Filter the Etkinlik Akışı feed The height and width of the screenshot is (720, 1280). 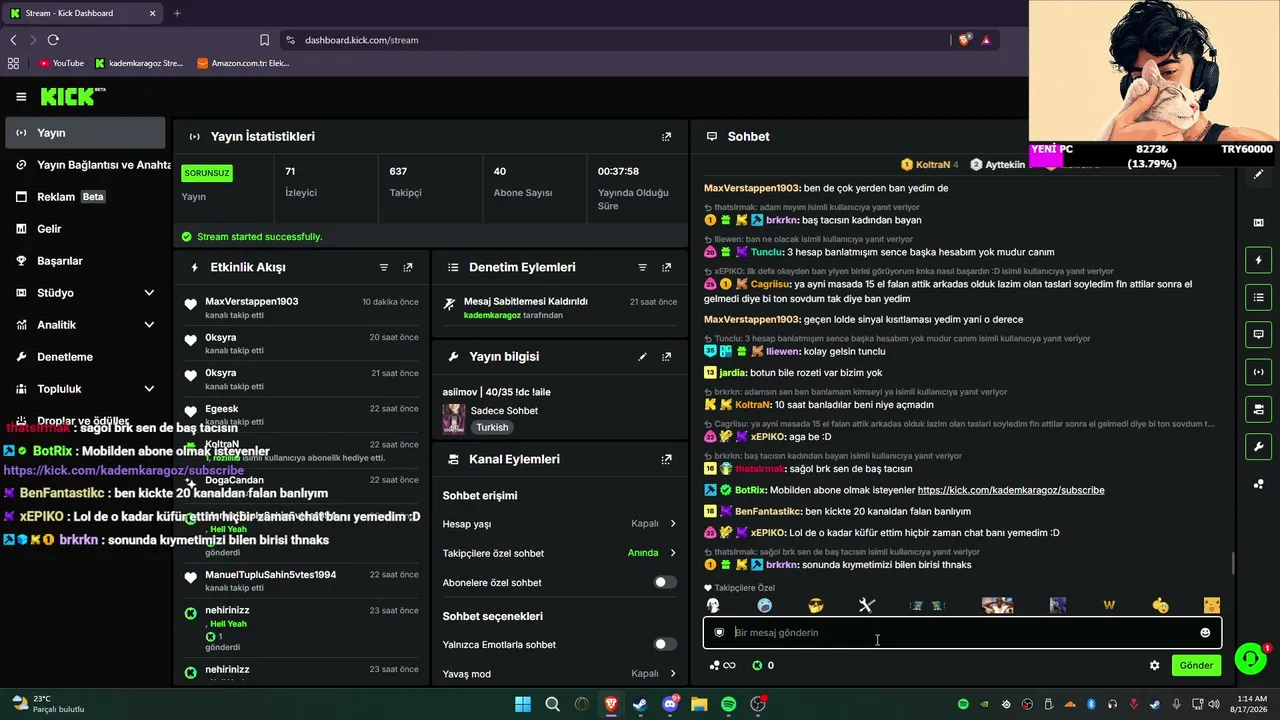point(384,268)
